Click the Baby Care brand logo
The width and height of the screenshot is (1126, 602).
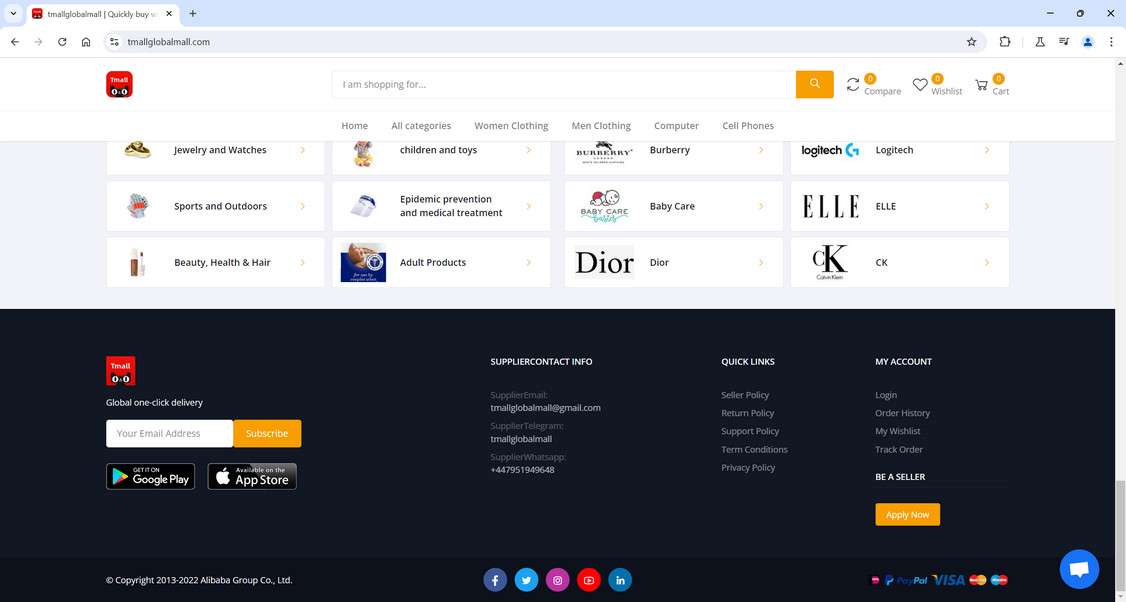[604, 207]
